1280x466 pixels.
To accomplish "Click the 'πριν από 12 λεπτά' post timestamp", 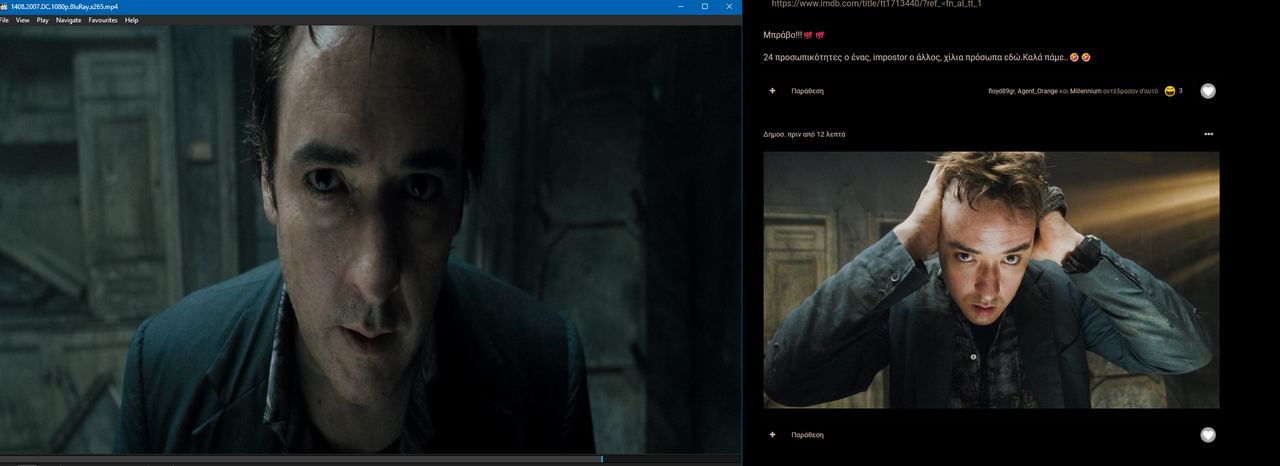I will click(x=816, y=134).
